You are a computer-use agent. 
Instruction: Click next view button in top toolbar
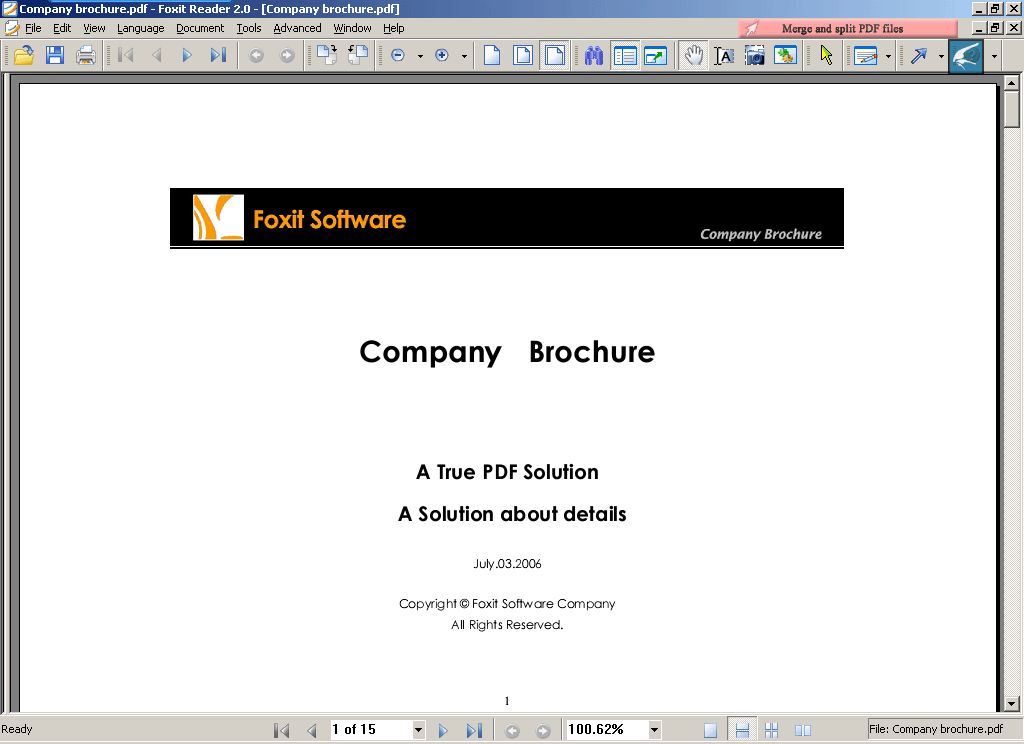(x=287, y=56)
